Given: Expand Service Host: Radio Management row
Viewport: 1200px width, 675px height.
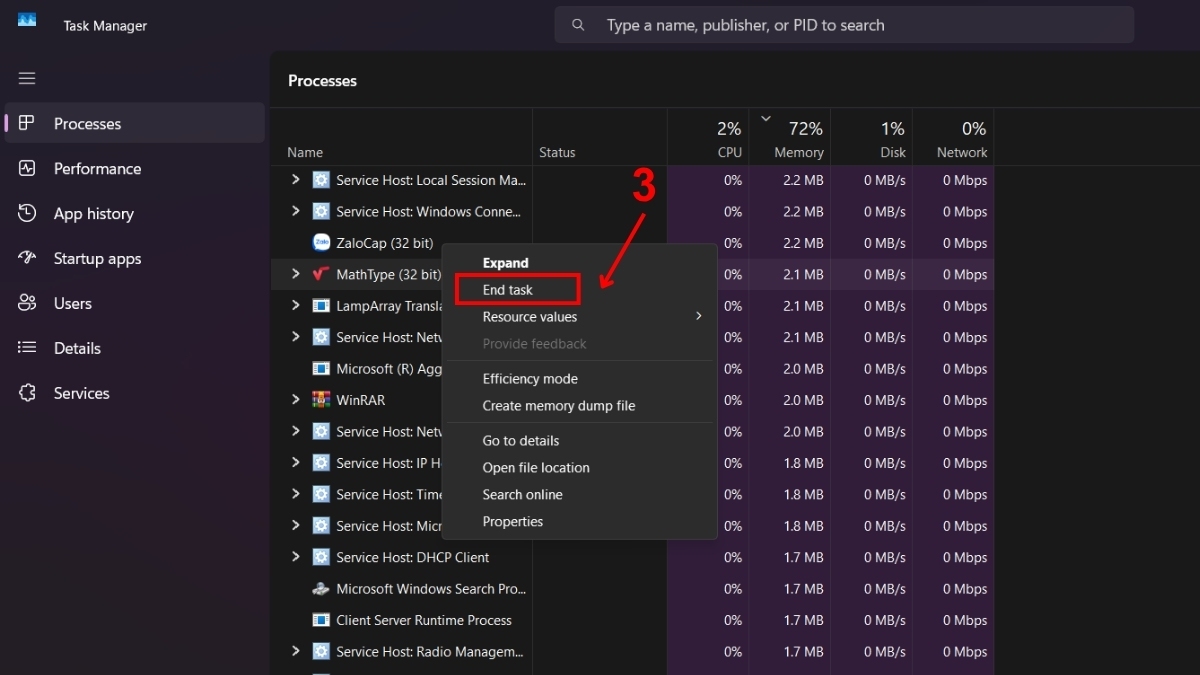Looking at the screenshot, I should (x=295, y=651).
